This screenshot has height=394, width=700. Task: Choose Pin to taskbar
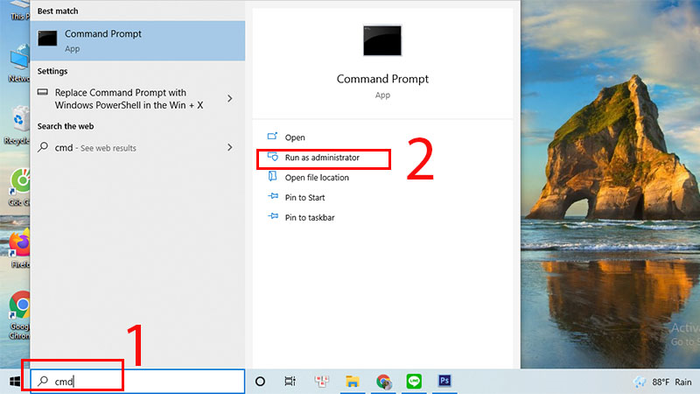[309, 218]
